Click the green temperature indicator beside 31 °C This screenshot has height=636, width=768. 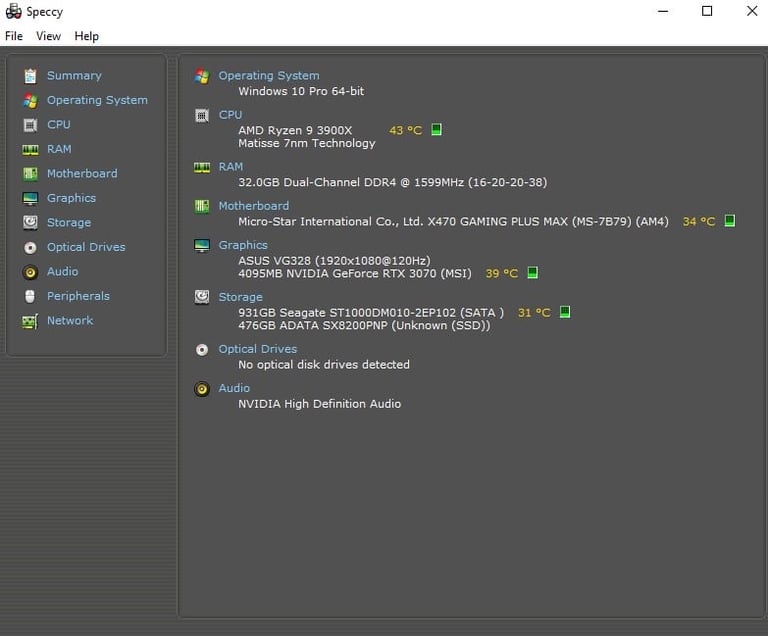[565, 312]
